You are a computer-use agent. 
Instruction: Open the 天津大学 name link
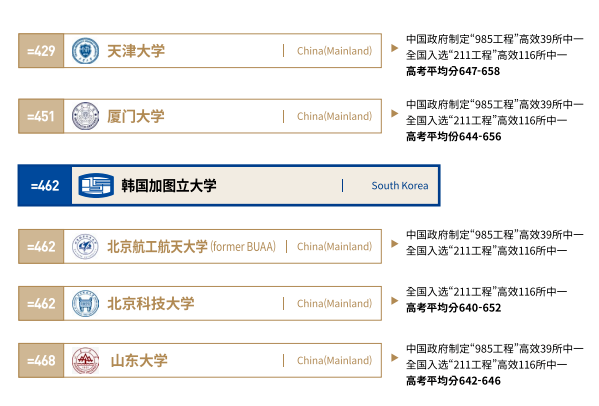[x=136, y=51]
